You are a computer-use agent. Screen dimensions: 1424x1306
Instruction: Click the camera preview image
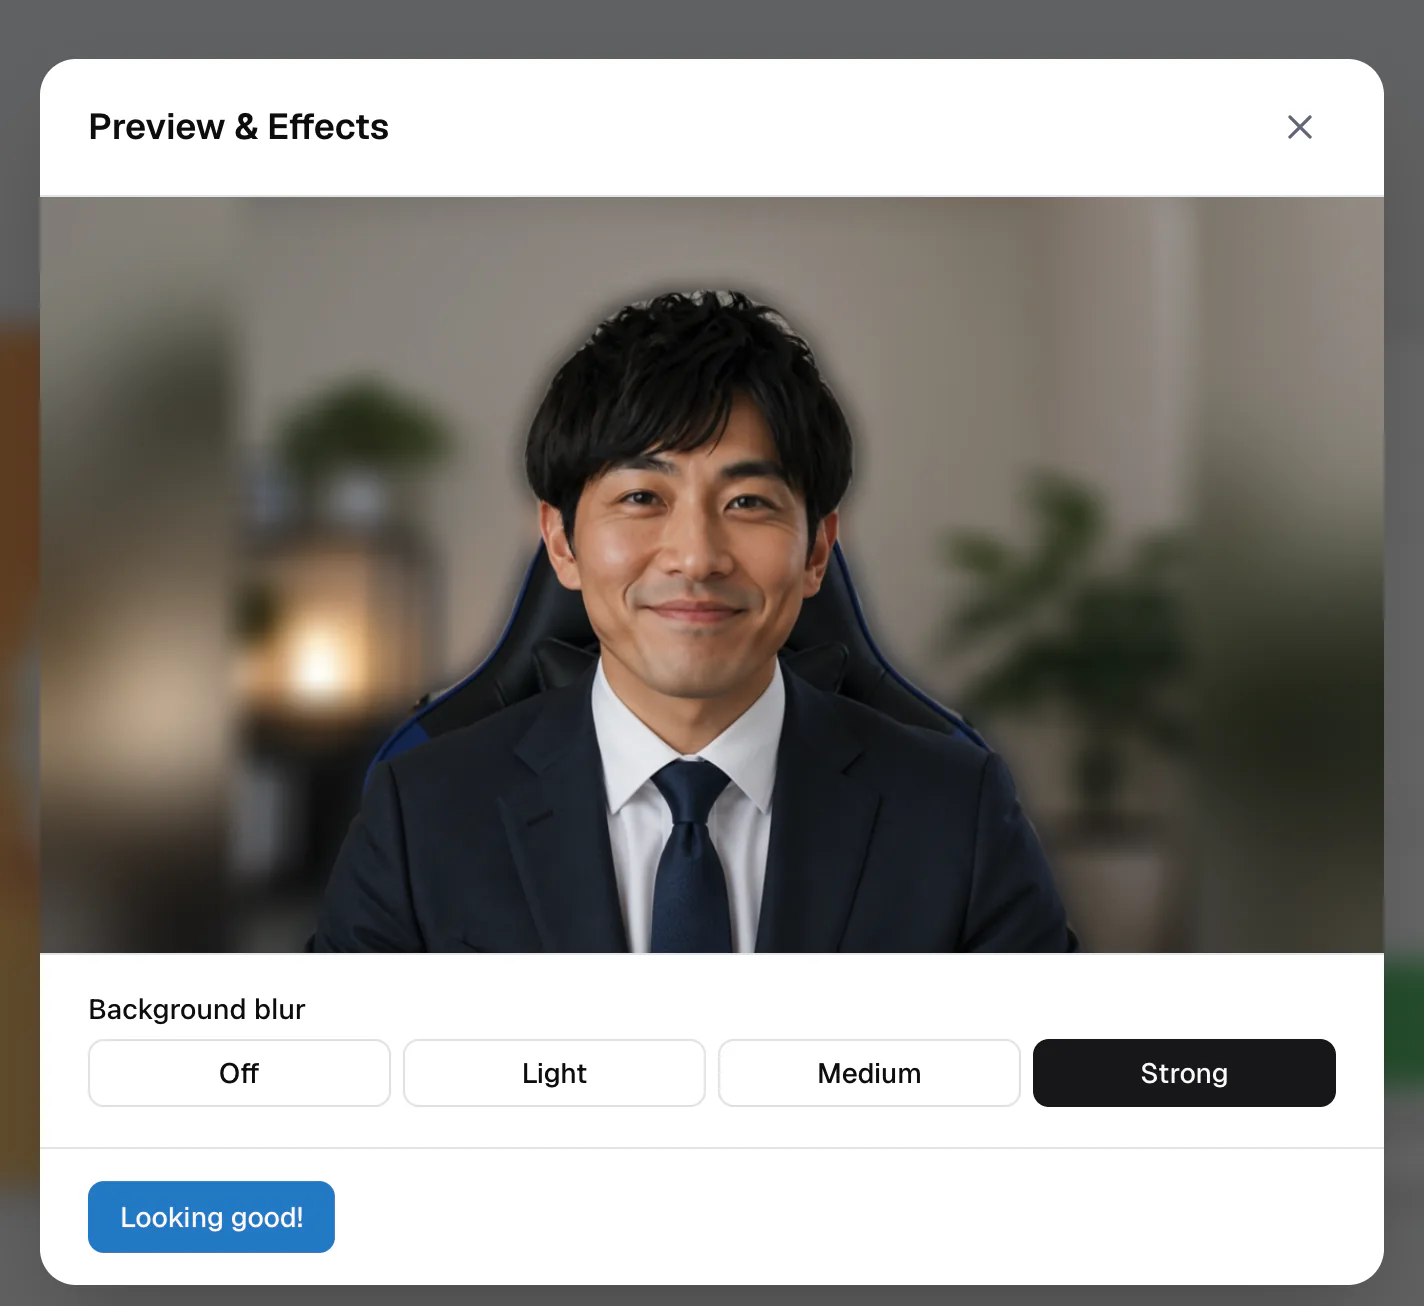coord(712,575)
